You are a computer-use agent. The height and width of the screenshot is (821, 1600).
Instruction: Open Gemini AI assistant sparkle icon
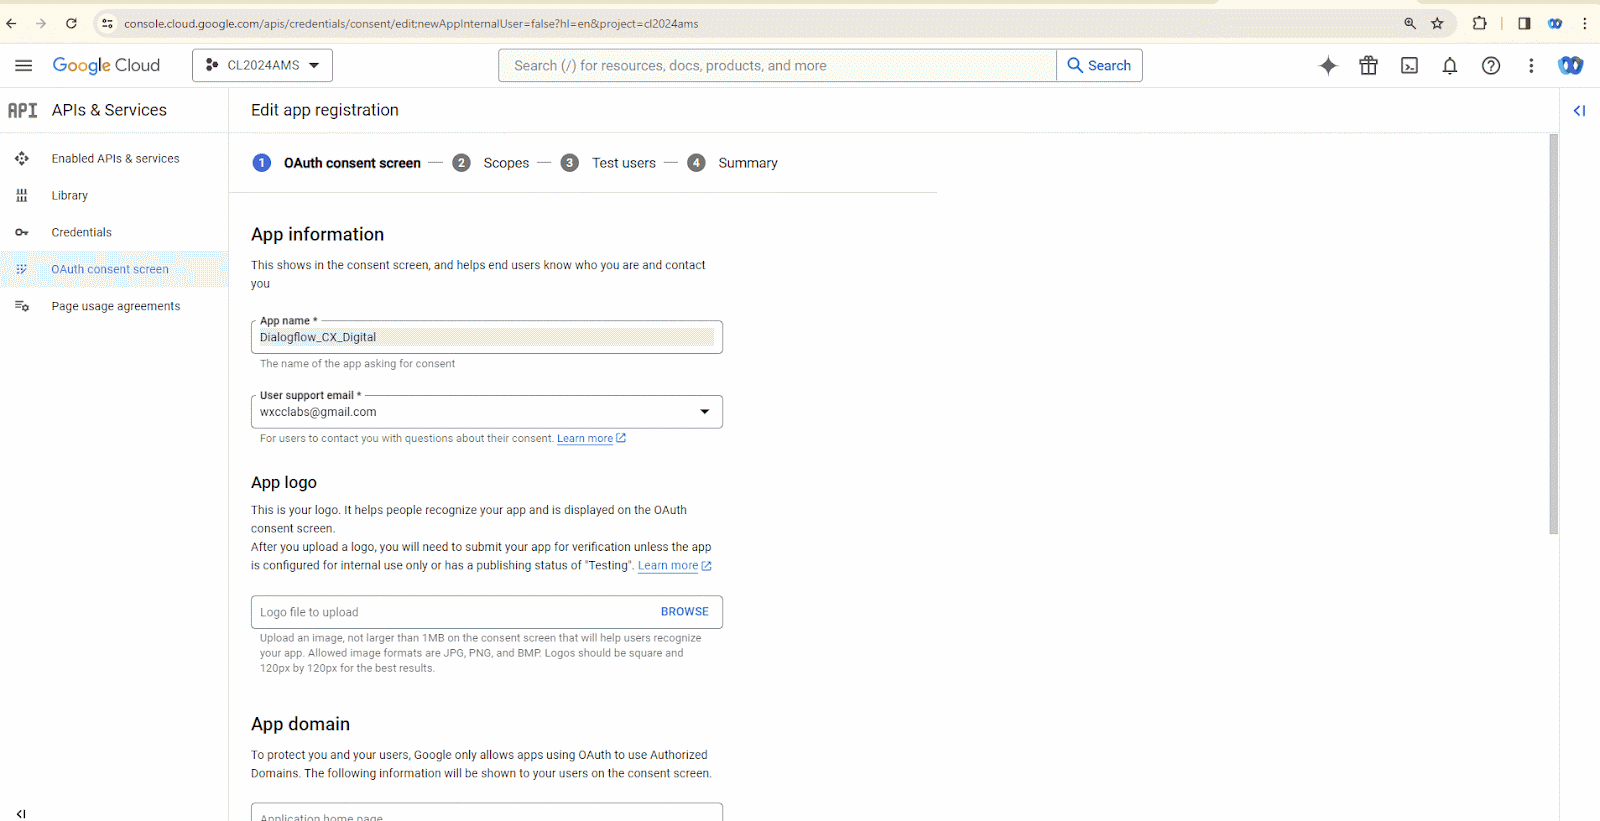[1328, 65]
